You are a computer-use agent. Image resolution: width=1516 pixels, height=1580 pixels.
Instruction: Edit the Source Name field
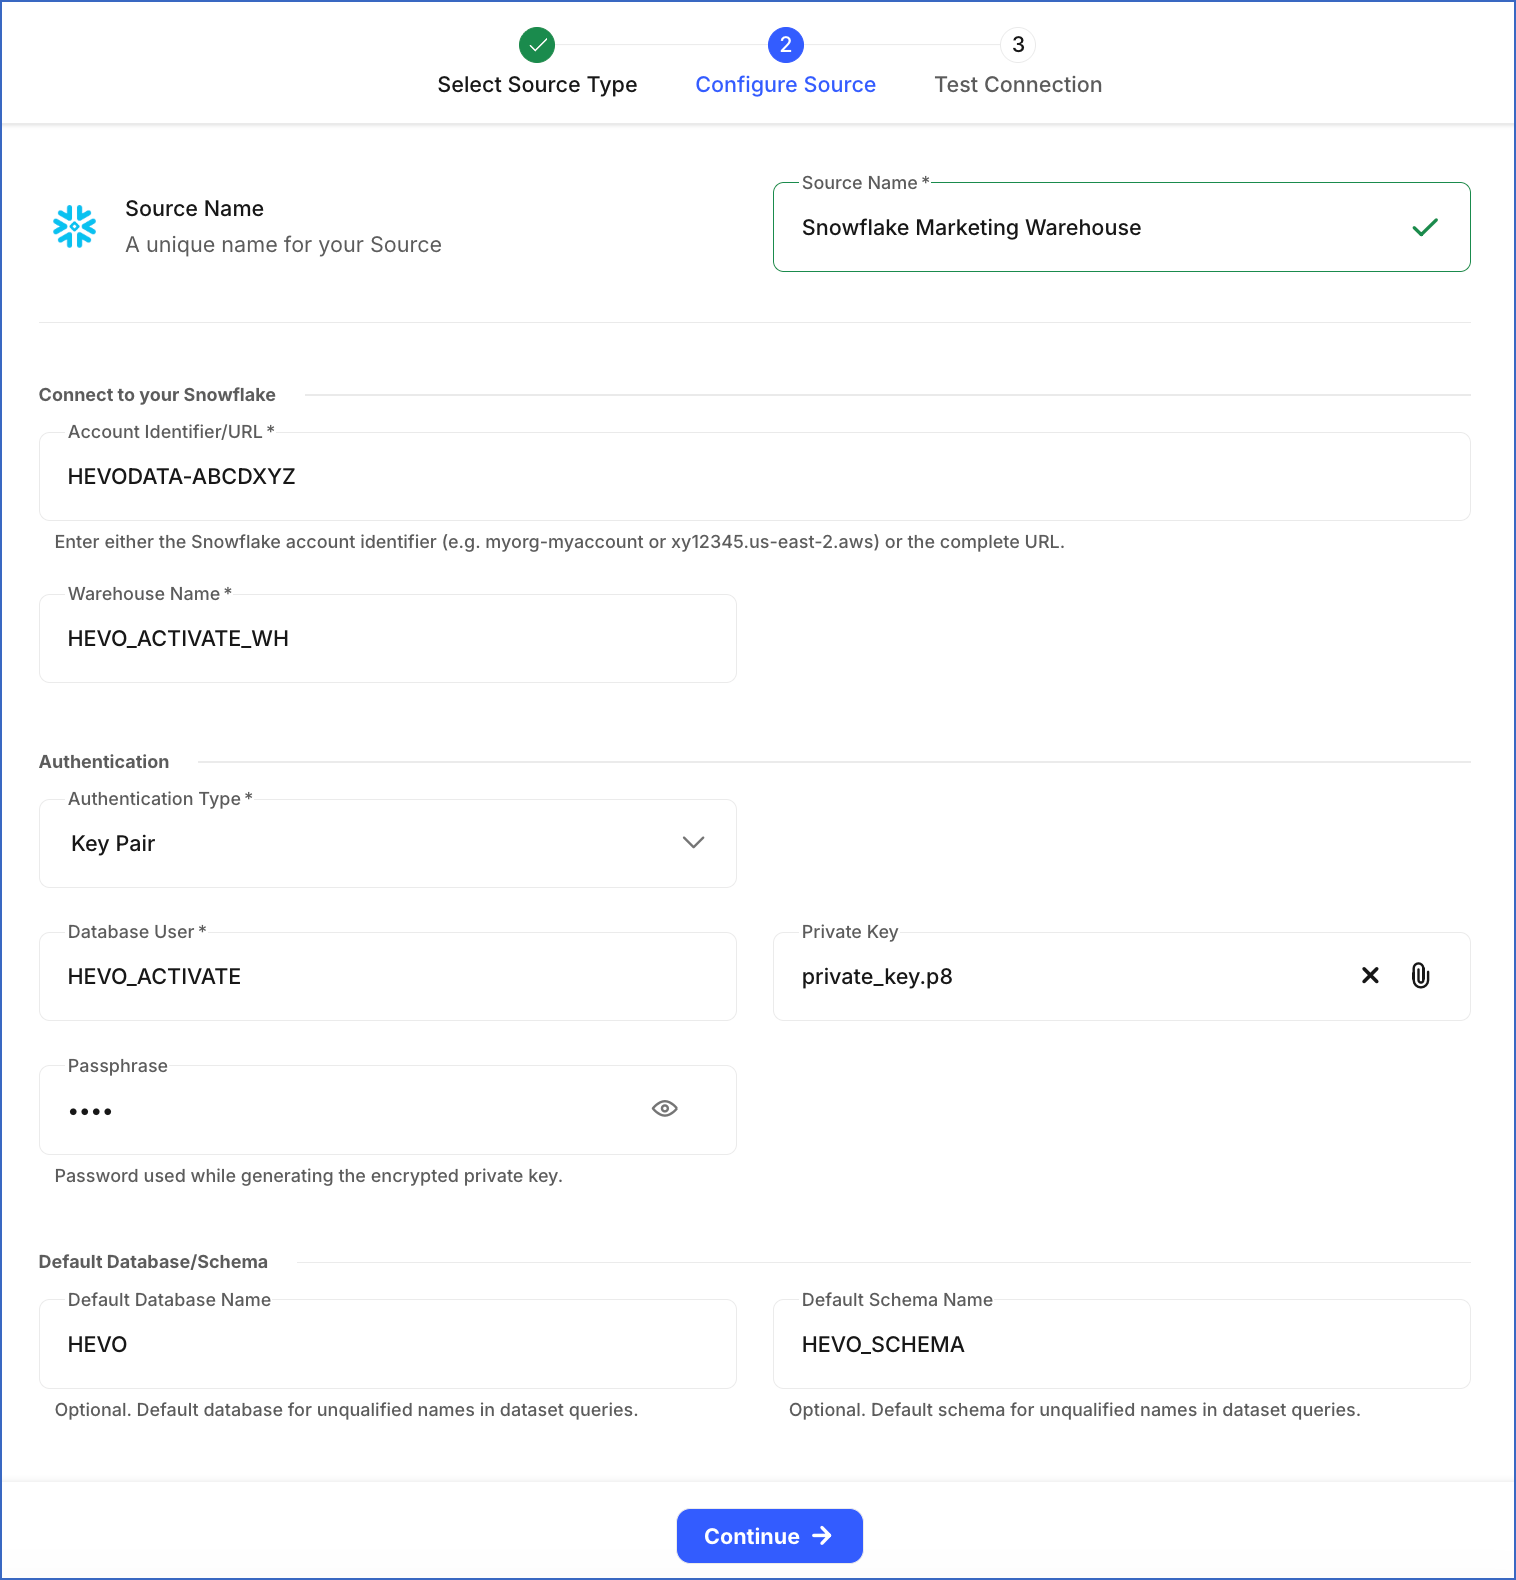(1122, 227)
